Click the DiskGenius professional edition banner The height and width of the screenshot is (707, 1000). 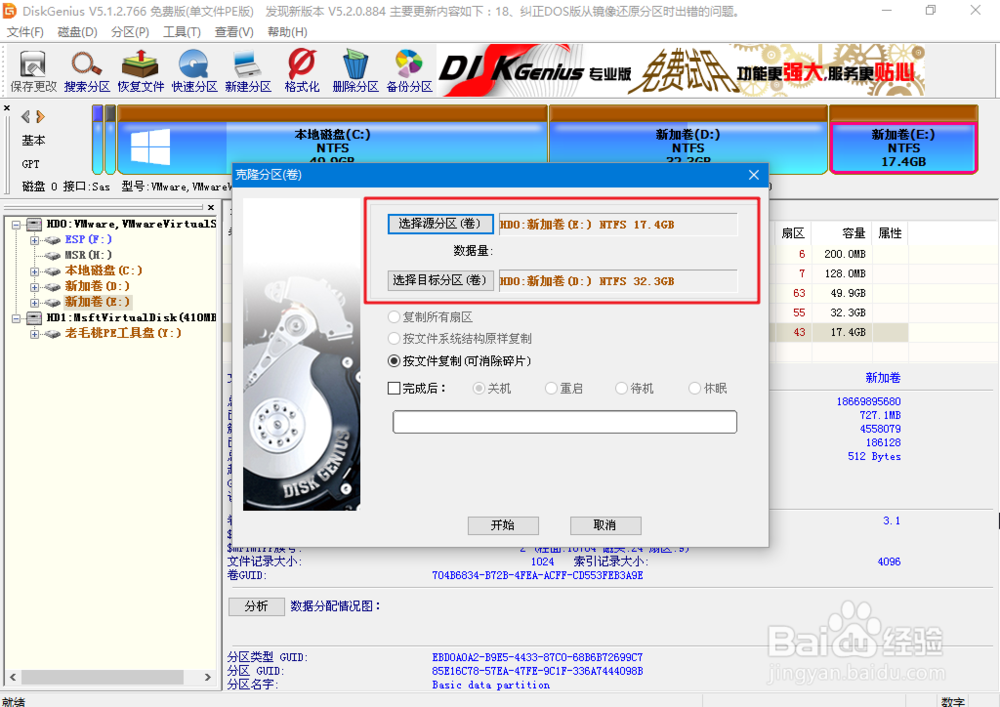pyautogui.click(x=681, y=71)
